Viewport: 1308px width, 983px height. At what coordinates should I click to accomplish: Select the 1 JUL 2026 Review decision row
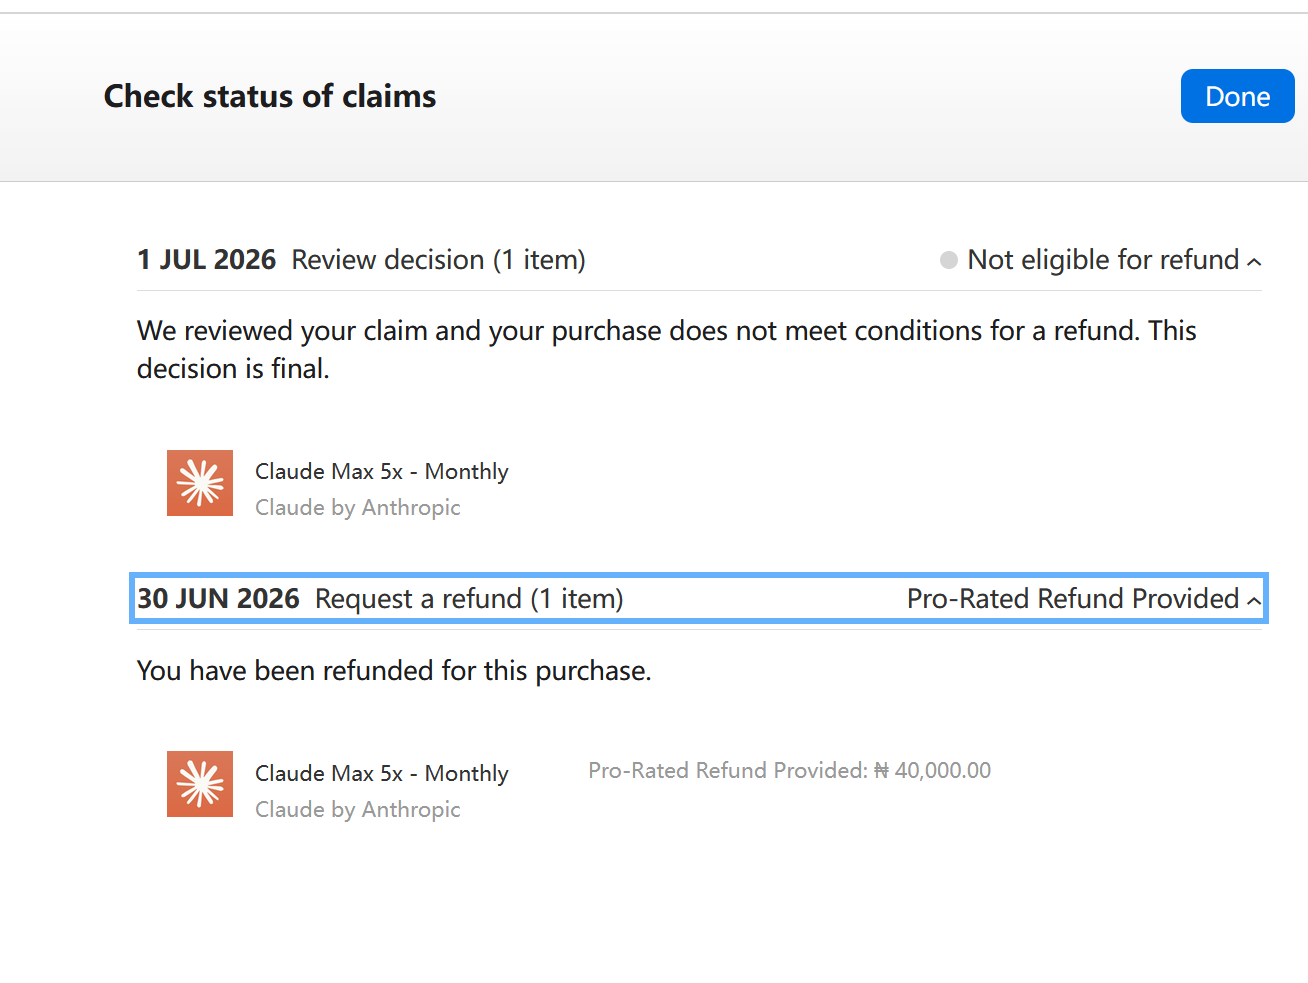(699, 260)
